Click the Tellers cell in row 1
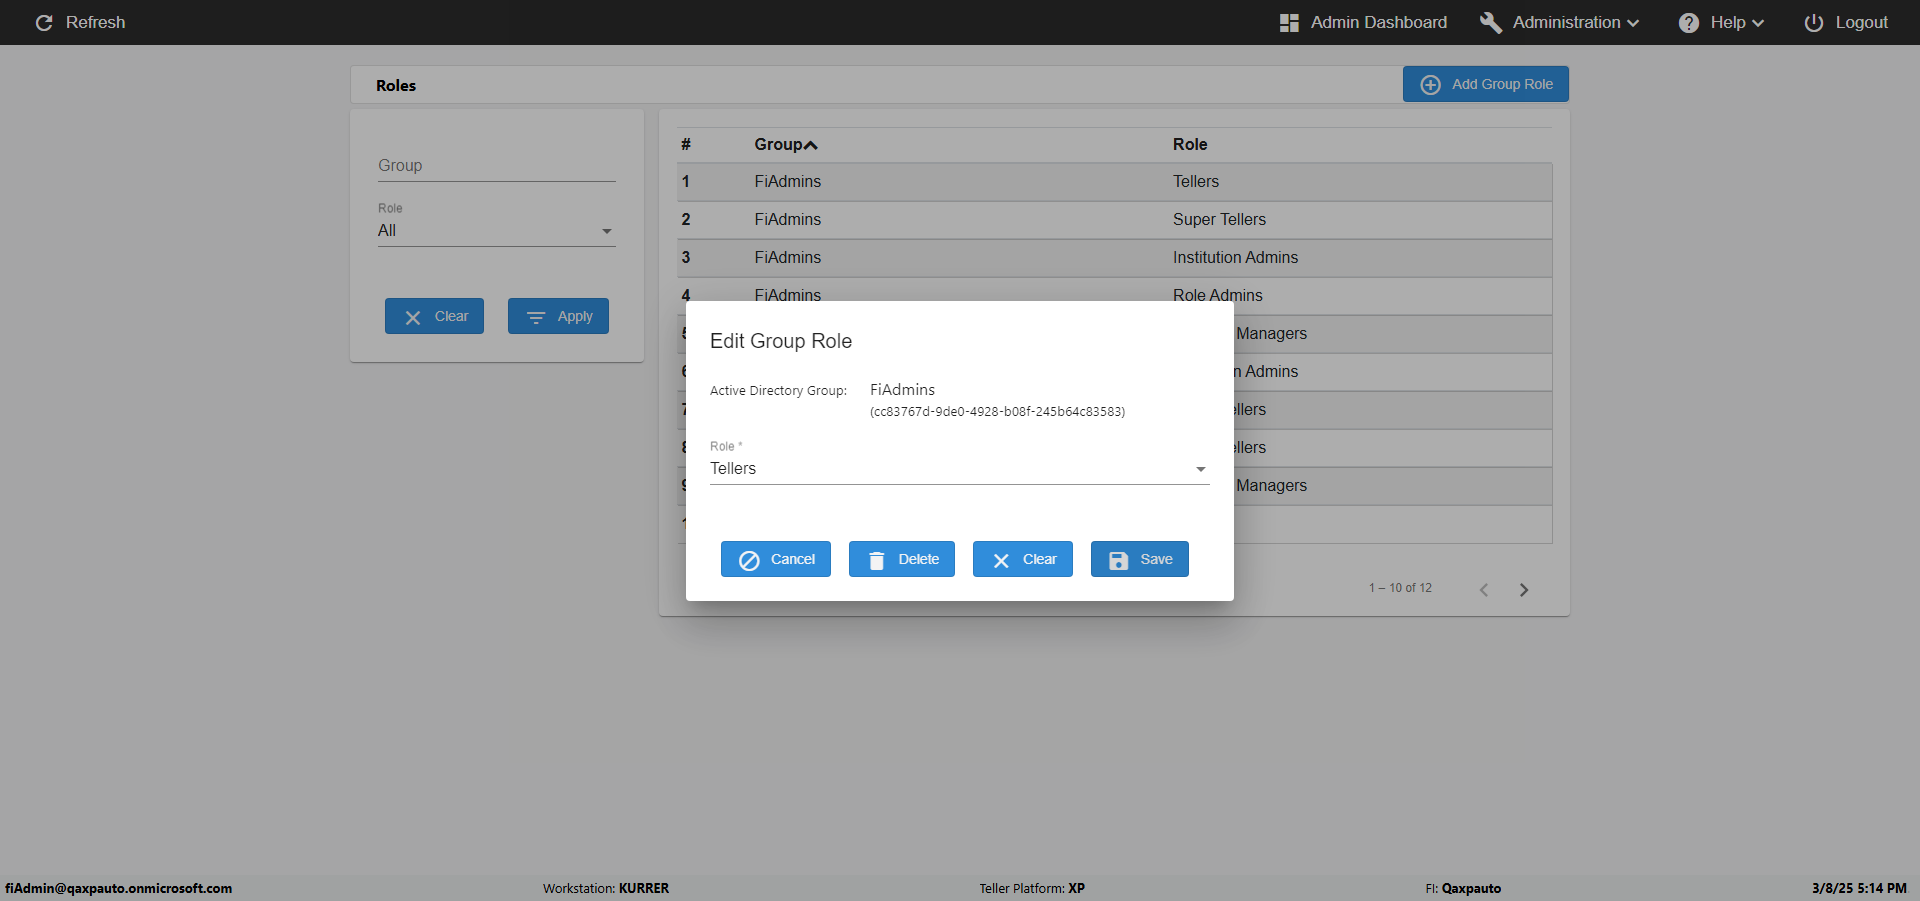This screenshot has height=901, width=1920. (x=1196, y=181)
